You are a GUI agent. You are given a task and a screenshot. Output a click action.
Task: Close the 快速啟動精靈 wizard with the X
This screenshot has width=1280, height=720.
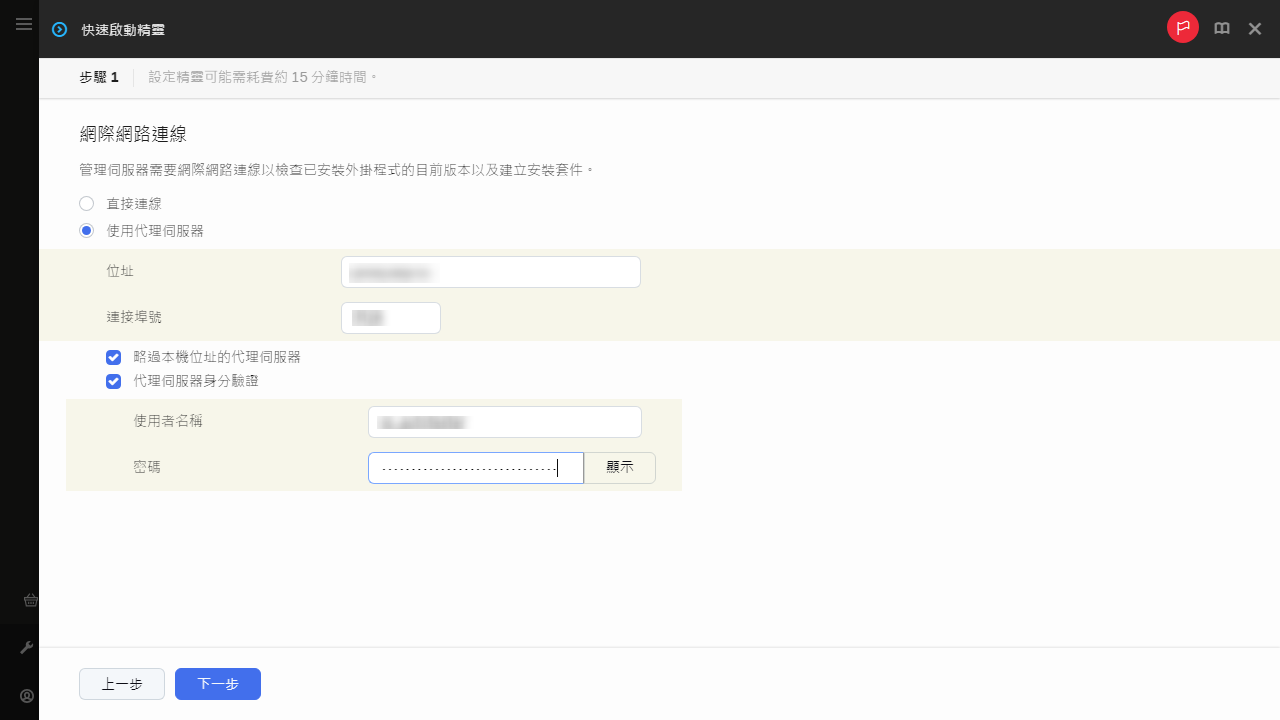coord(1255,29)
